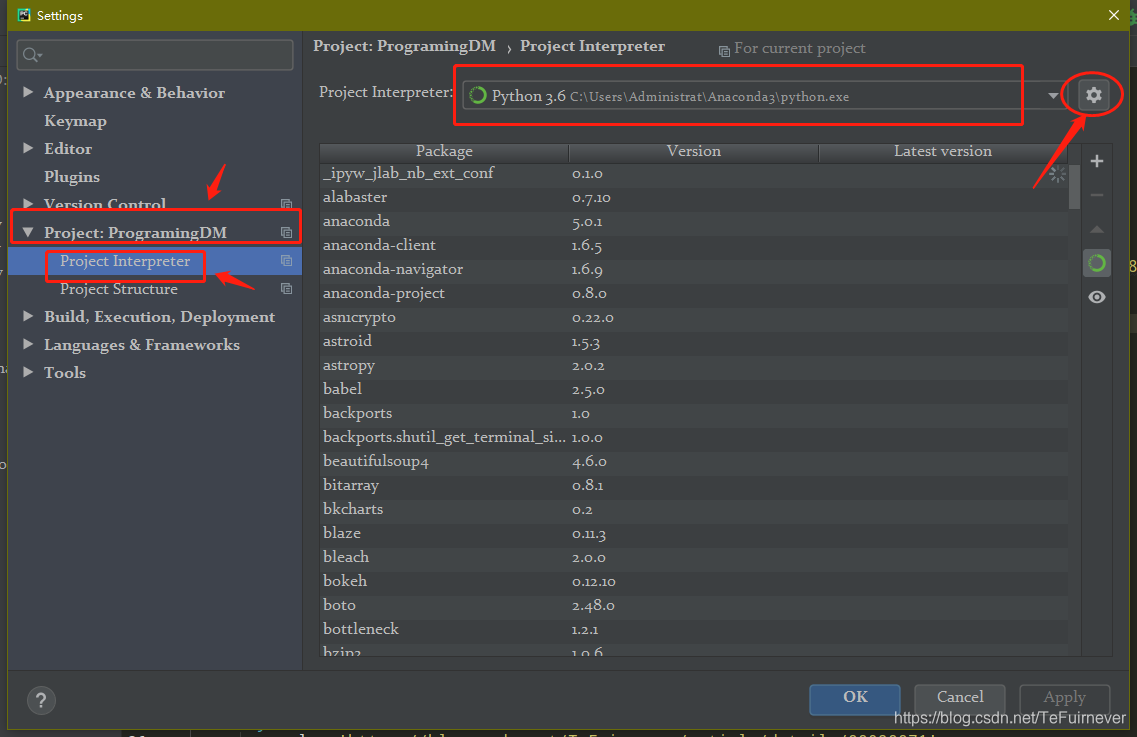
Task: Select the beautifulsoup4 package row
Action: (x=693, y=461)
